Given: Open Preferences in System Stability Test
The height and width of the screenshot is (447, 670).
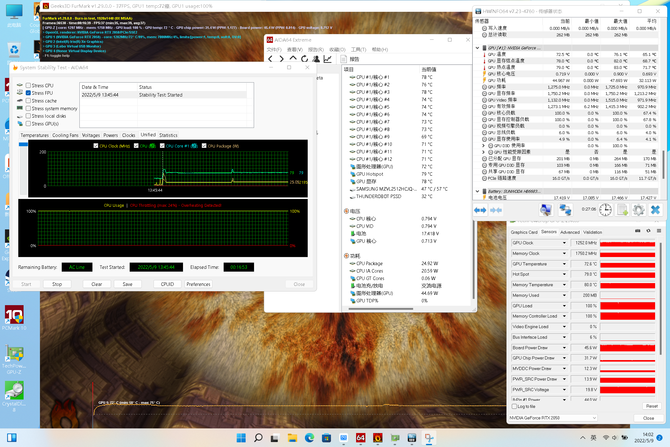Looking at the screenshot, I should tap(198, 284).
